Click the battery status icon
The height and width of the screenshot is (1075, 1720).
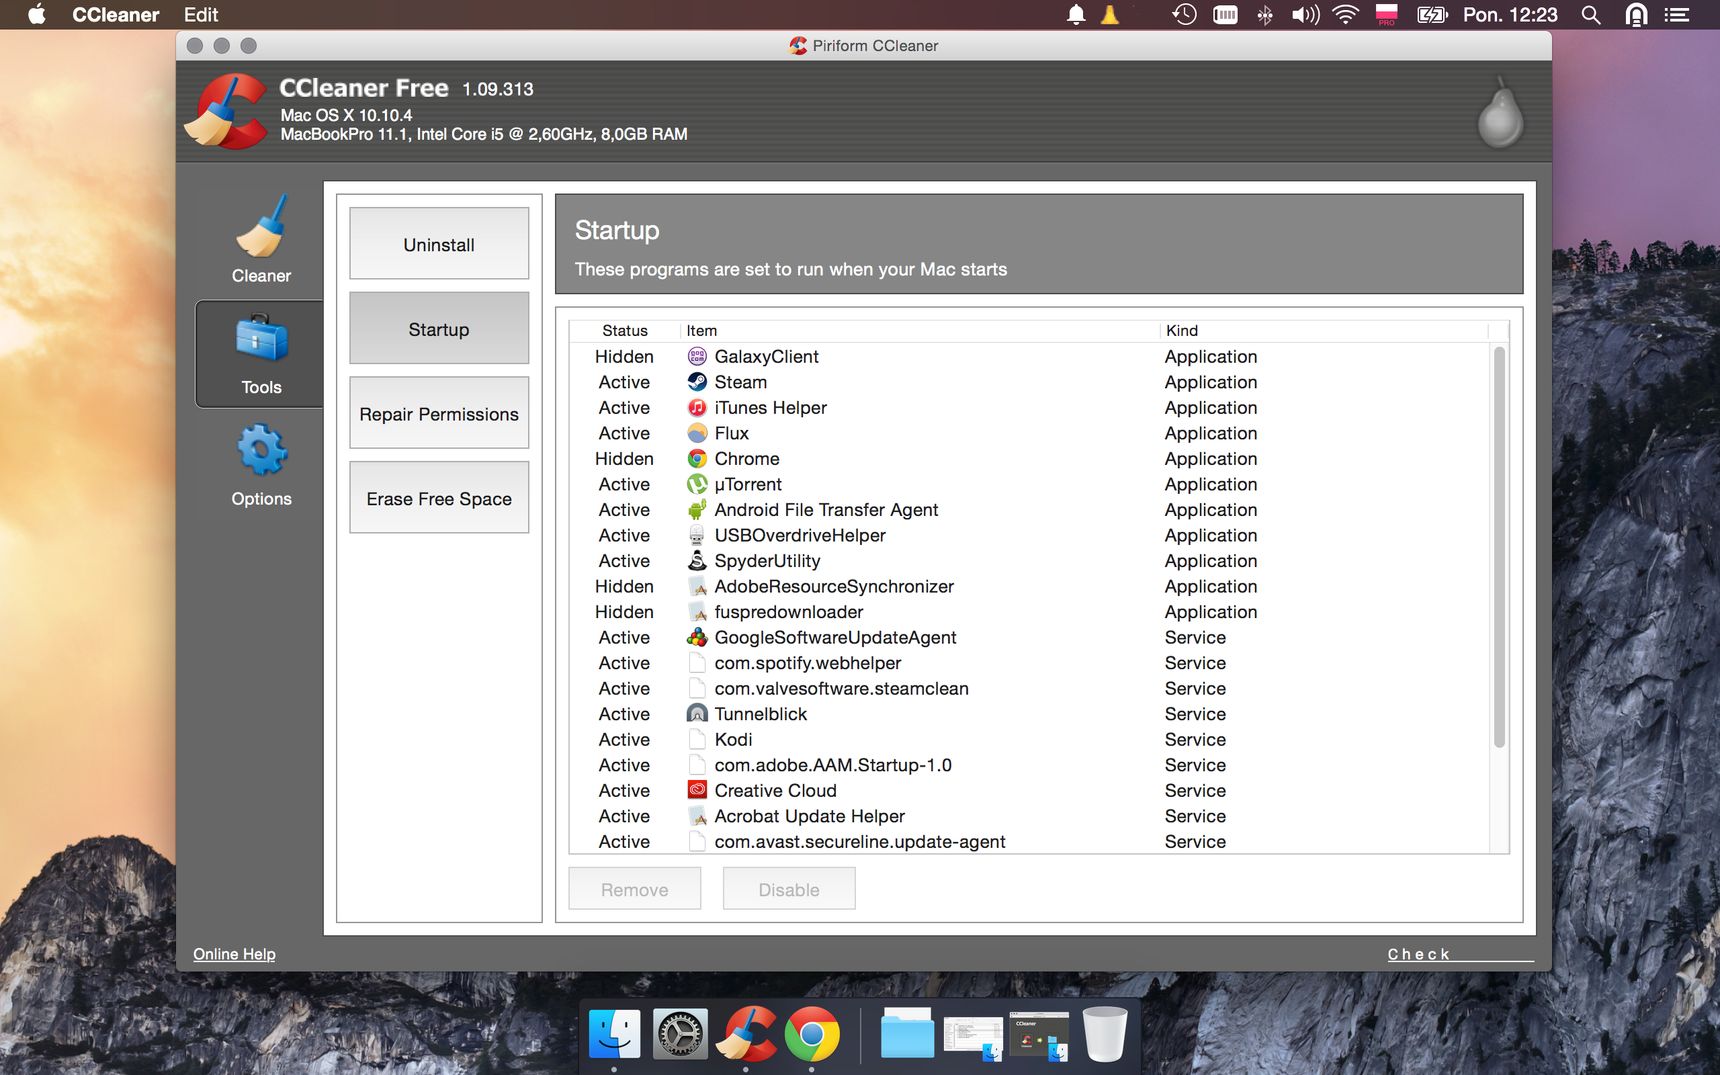point(1432,15)
